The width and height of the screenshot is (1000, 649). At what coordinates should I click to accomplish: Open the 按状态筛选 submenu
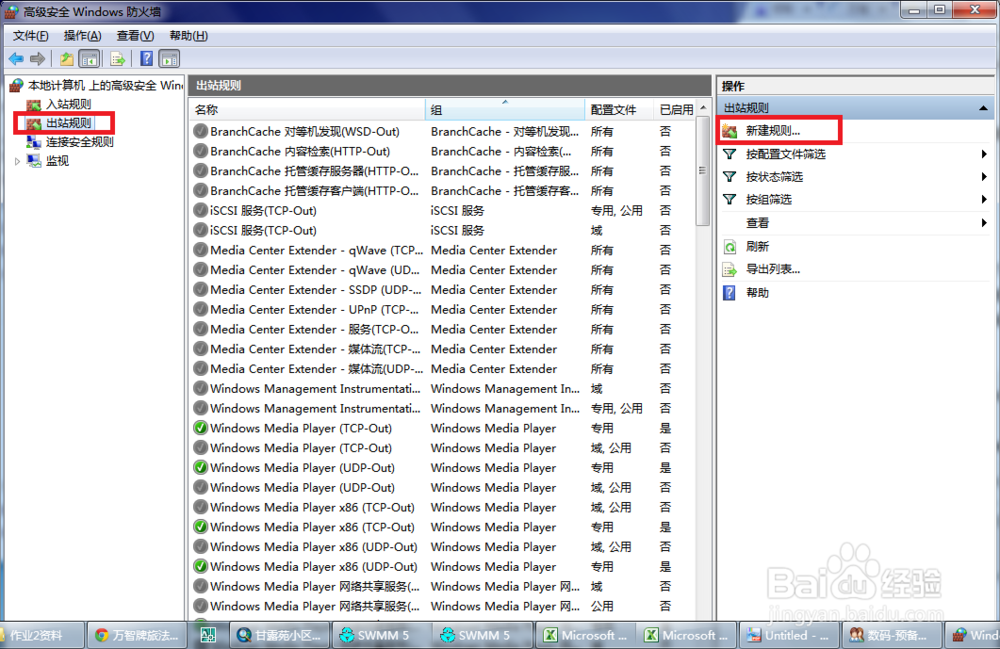tap(856, 177)
